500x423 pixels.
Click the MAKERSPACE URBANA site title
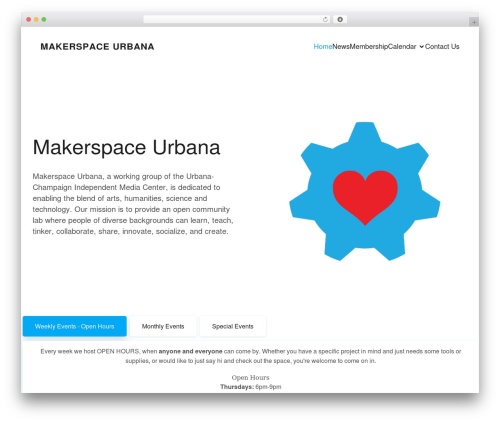pyautogui.click(x=97, y=47)
